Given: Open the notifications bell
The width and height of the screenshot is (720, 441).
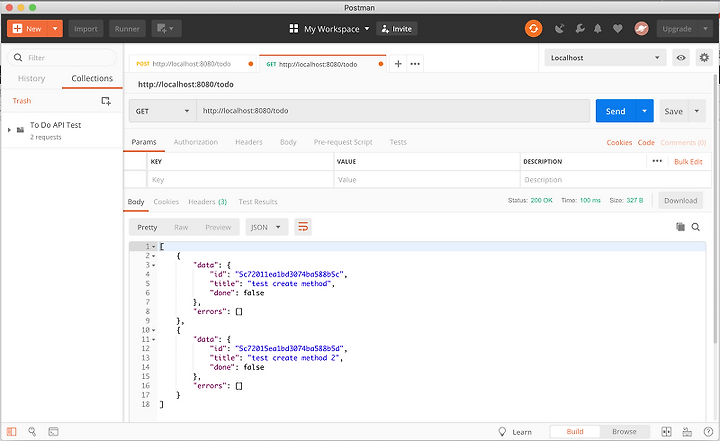Looking at the screenshot, I should pyautogui.click(x=597, y=29).
